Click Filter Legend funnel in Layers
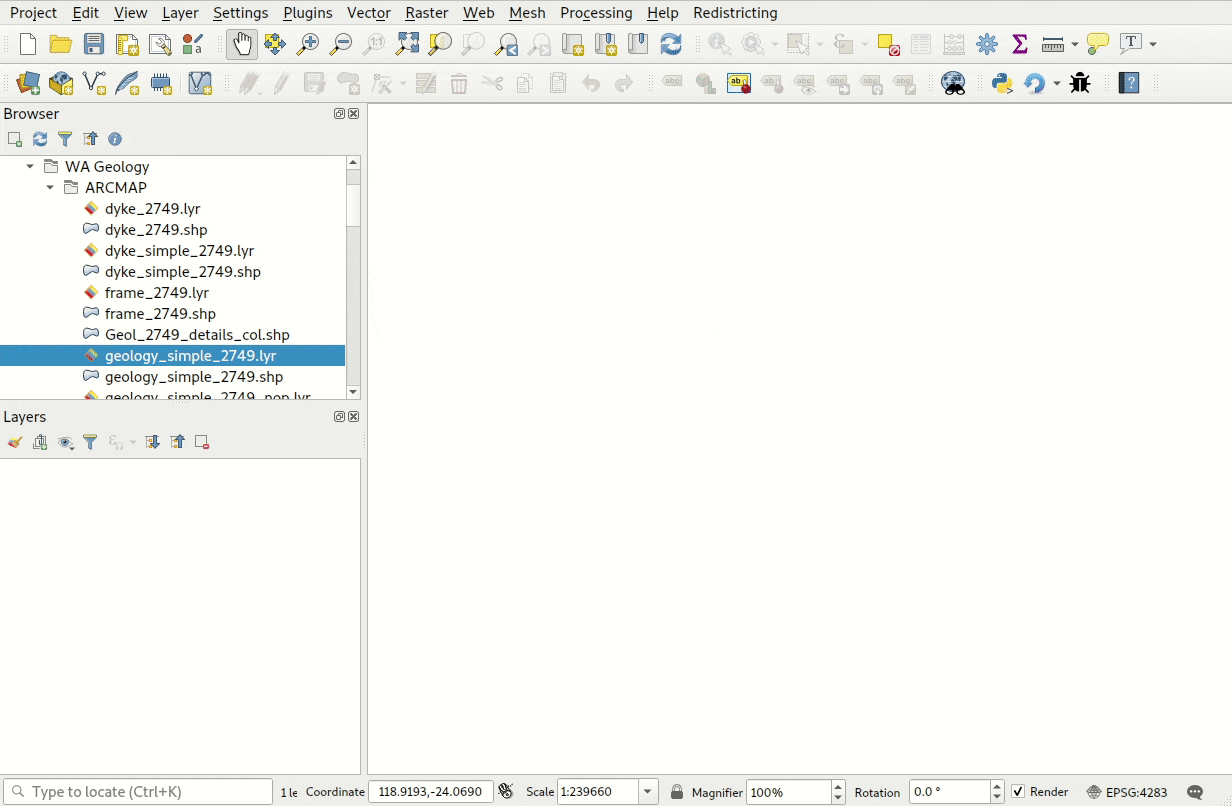Screen dimensions: 1232x806 coord(90,442)
